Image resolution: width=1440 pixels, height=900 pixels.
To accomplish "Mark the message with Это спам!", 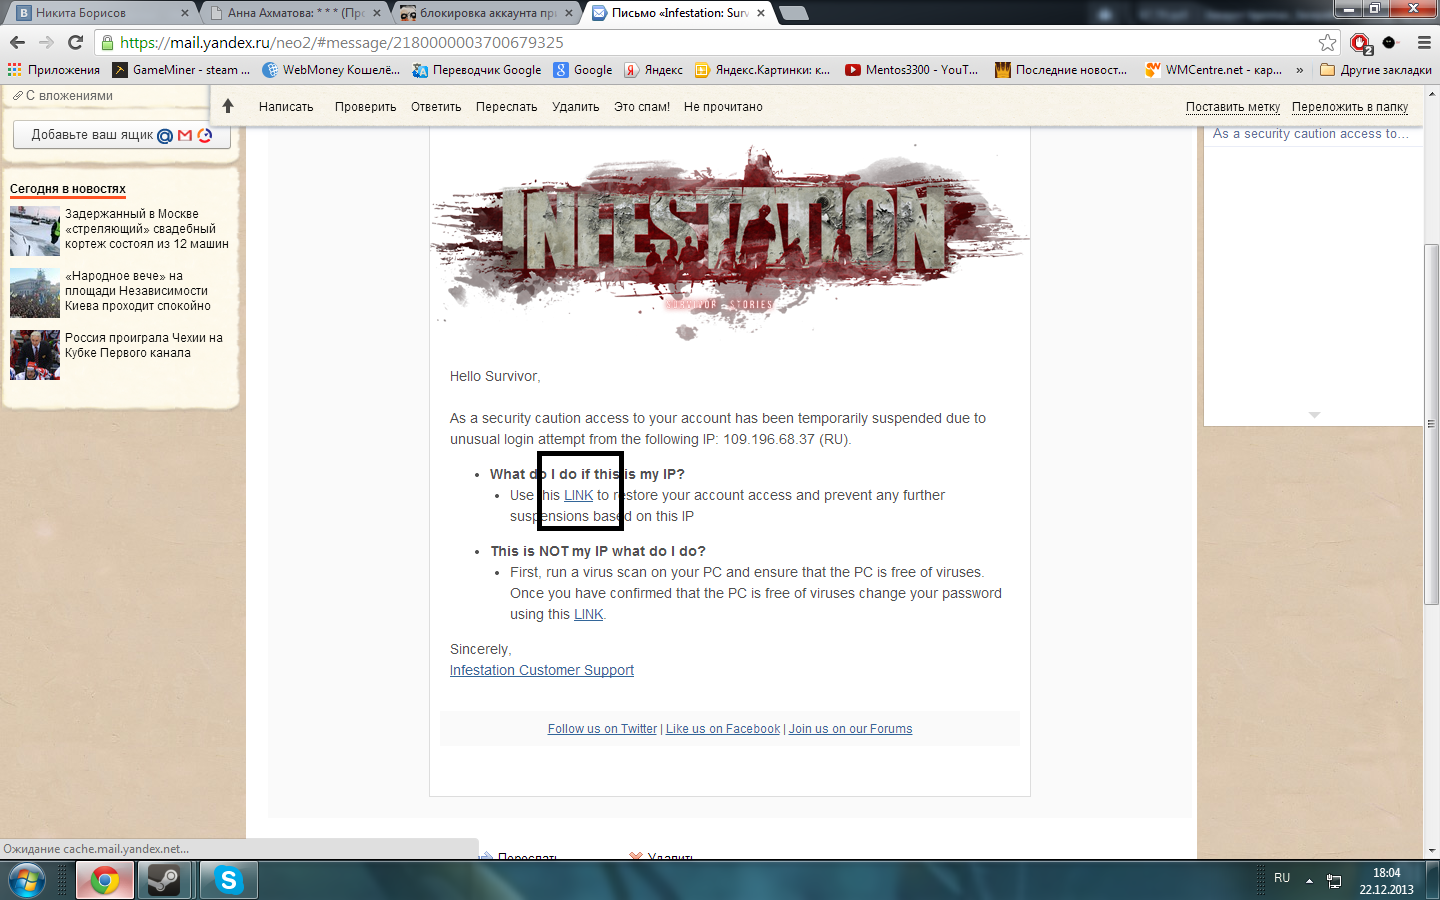I will 642,107.
